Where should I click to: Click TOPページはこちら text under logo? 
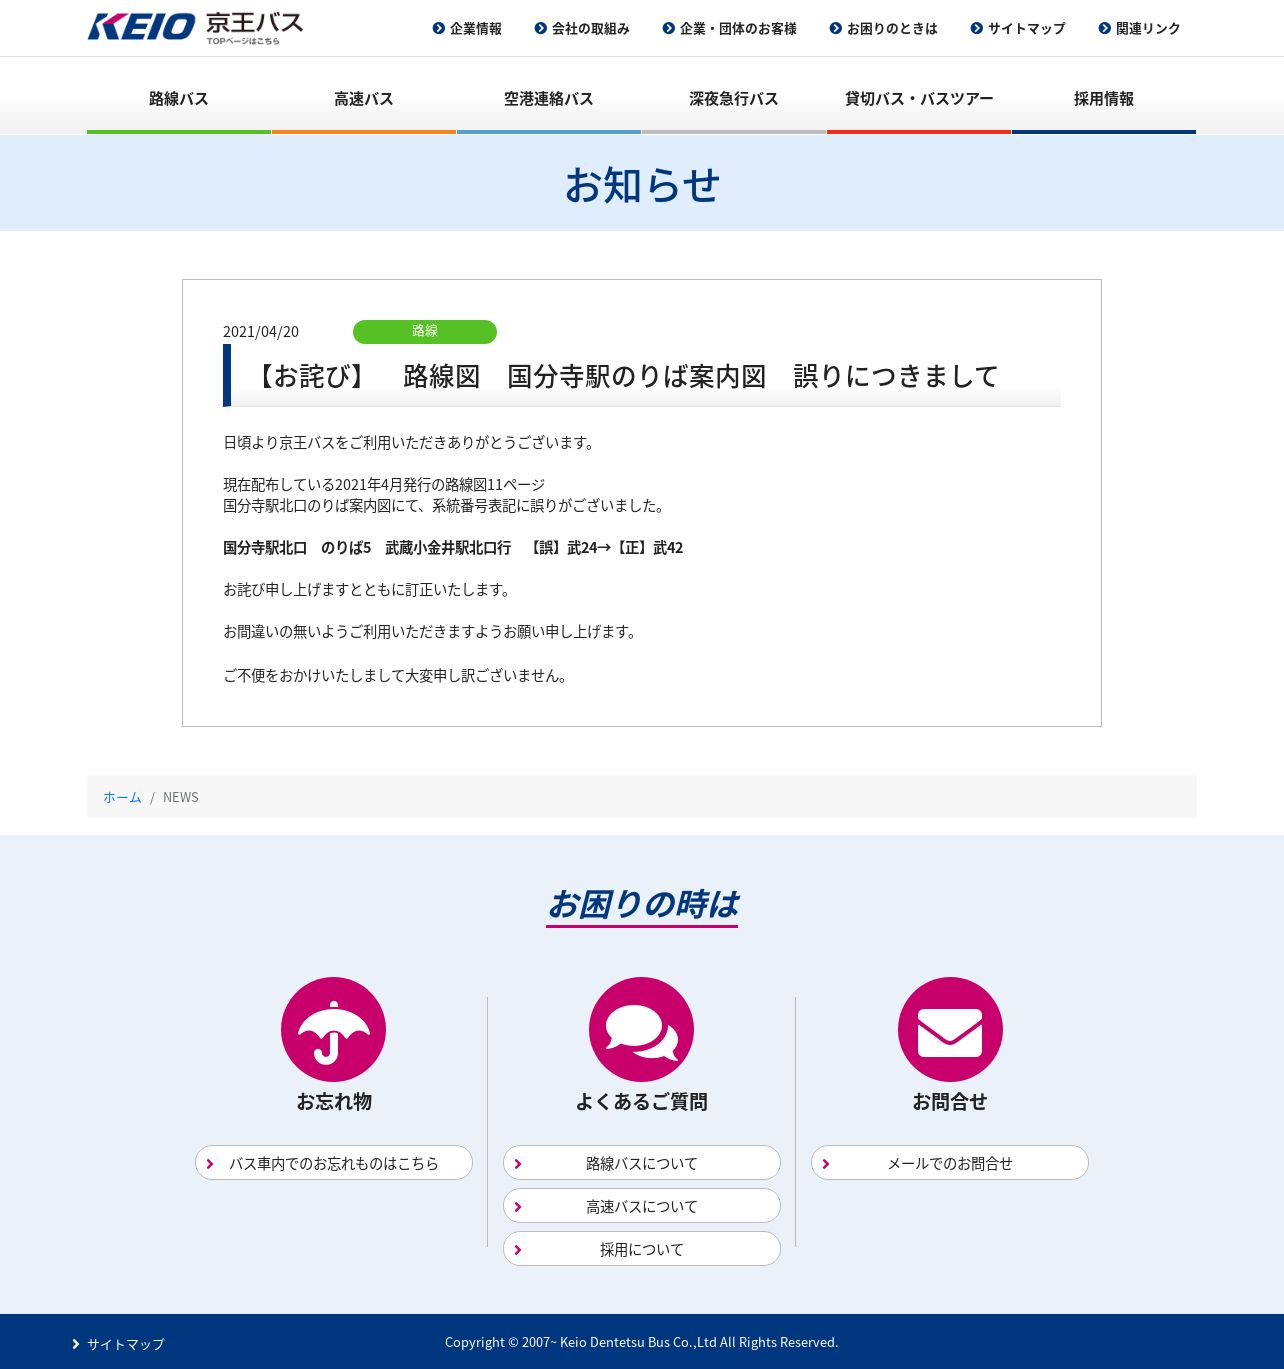coord(243,41)
